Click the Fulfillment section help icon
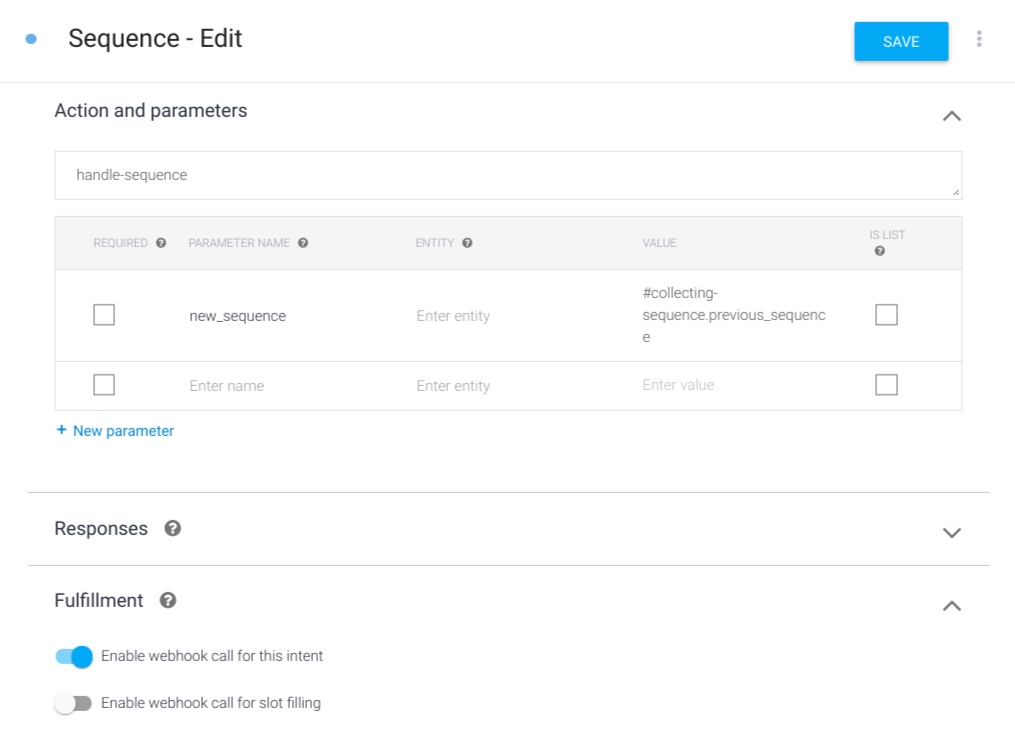Image resolution: width=1015 pixels, height=741 pixels. tap(168, 601)
